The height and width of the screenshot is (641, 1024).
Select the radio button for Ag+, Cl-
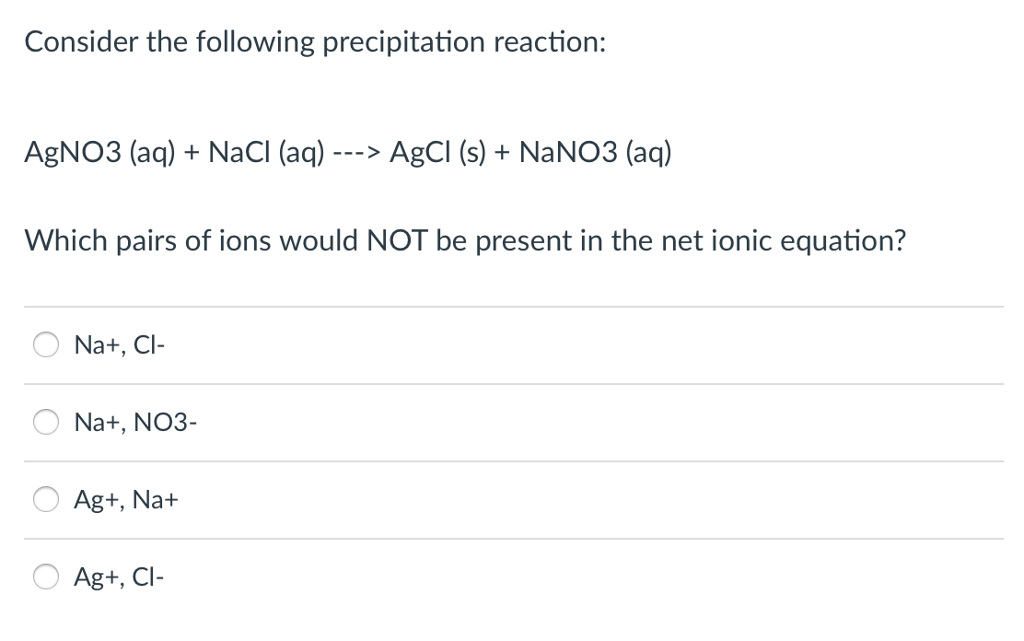(45, 576)
